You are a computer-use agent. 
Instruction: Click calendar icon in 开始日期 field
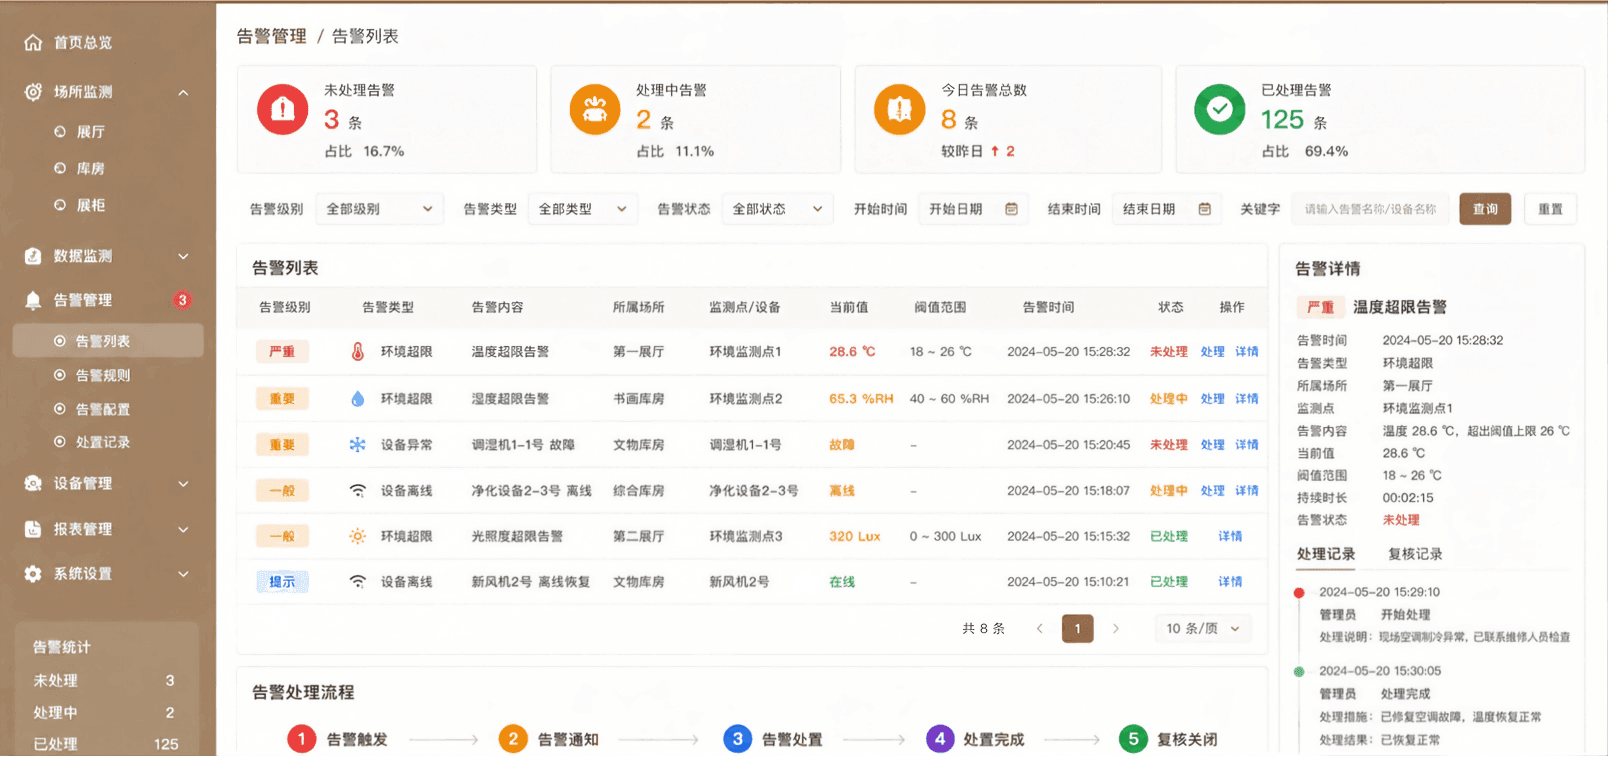point(1011,209)
